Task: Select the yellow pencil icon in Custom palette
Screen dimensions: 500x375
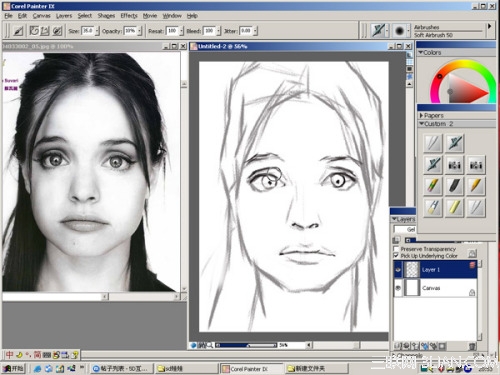Action: (476, 186)
